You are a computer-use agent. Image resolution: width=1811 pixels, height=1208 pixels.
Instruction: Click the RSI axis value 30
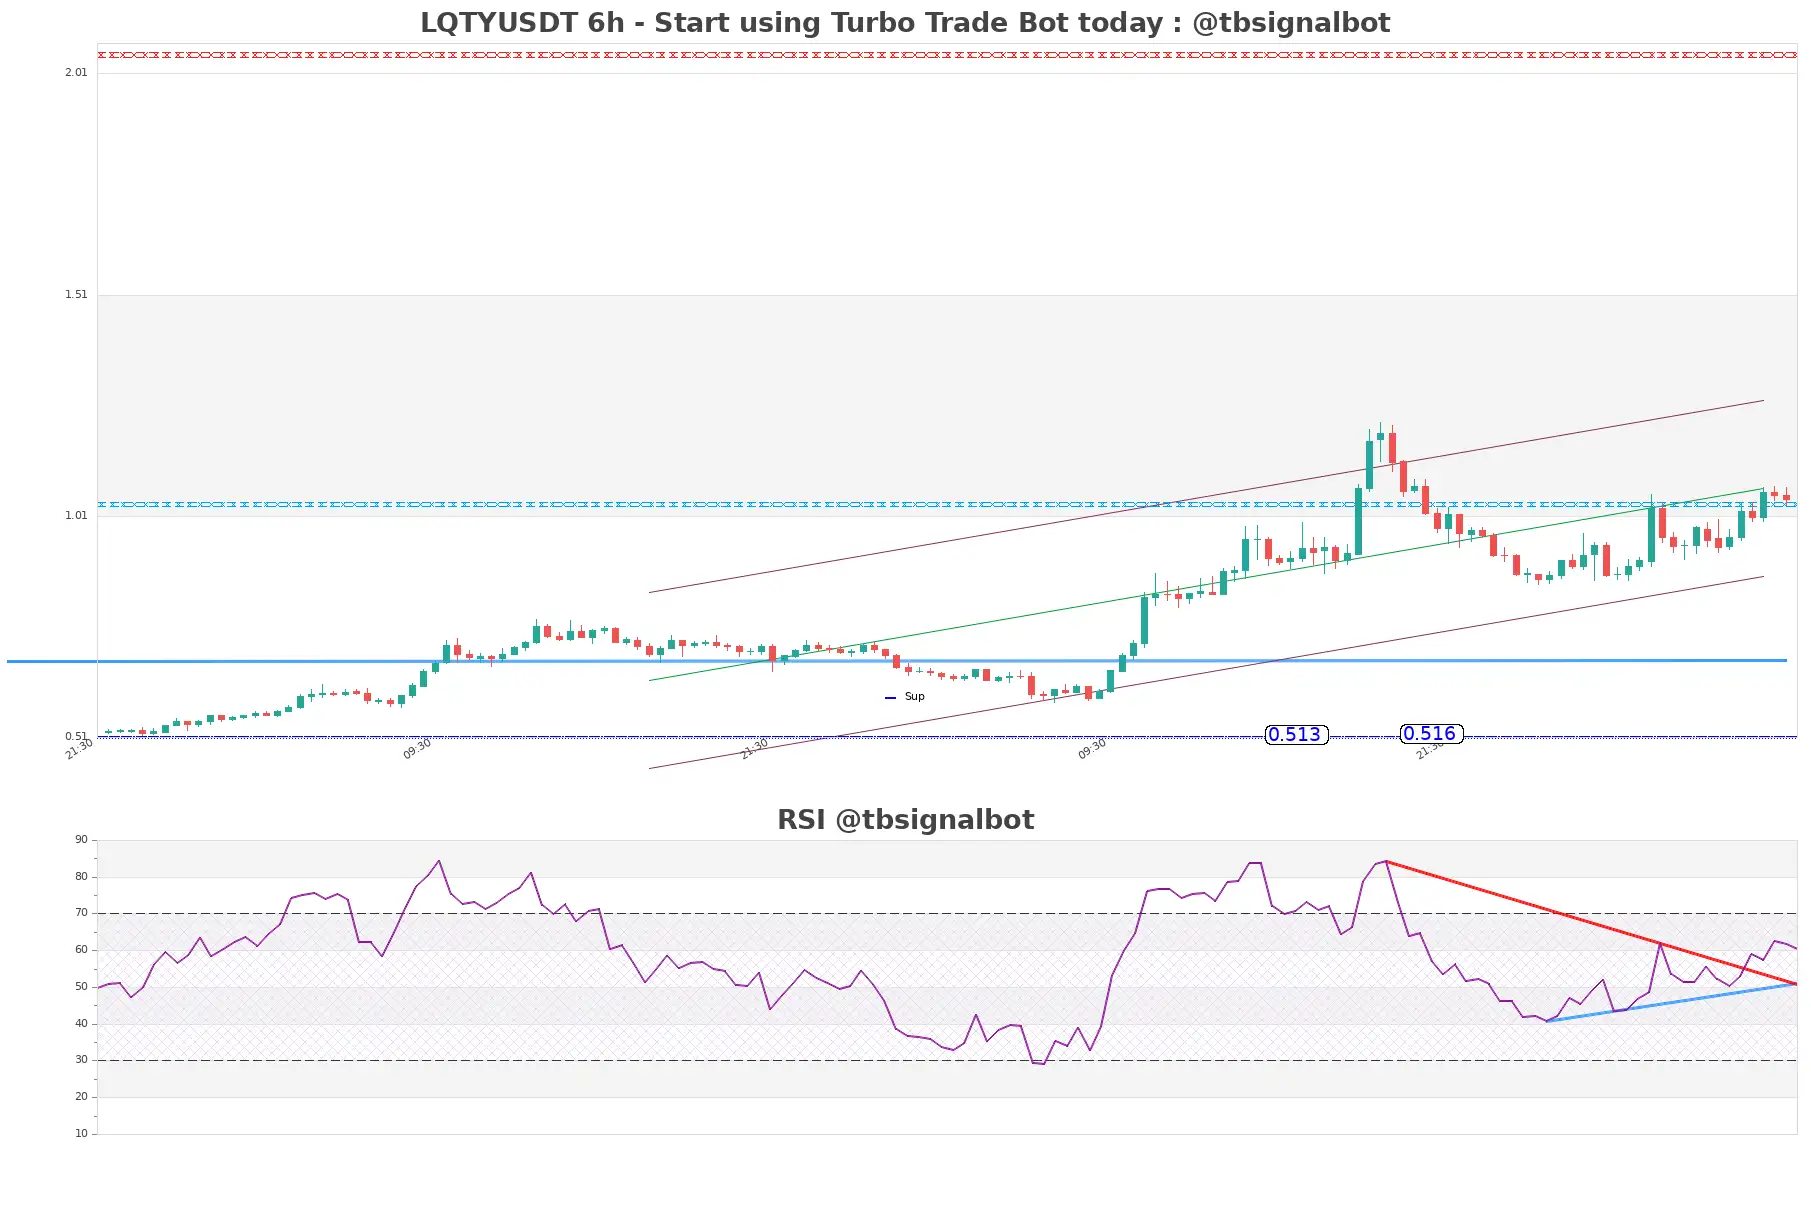click(81, 1060)
